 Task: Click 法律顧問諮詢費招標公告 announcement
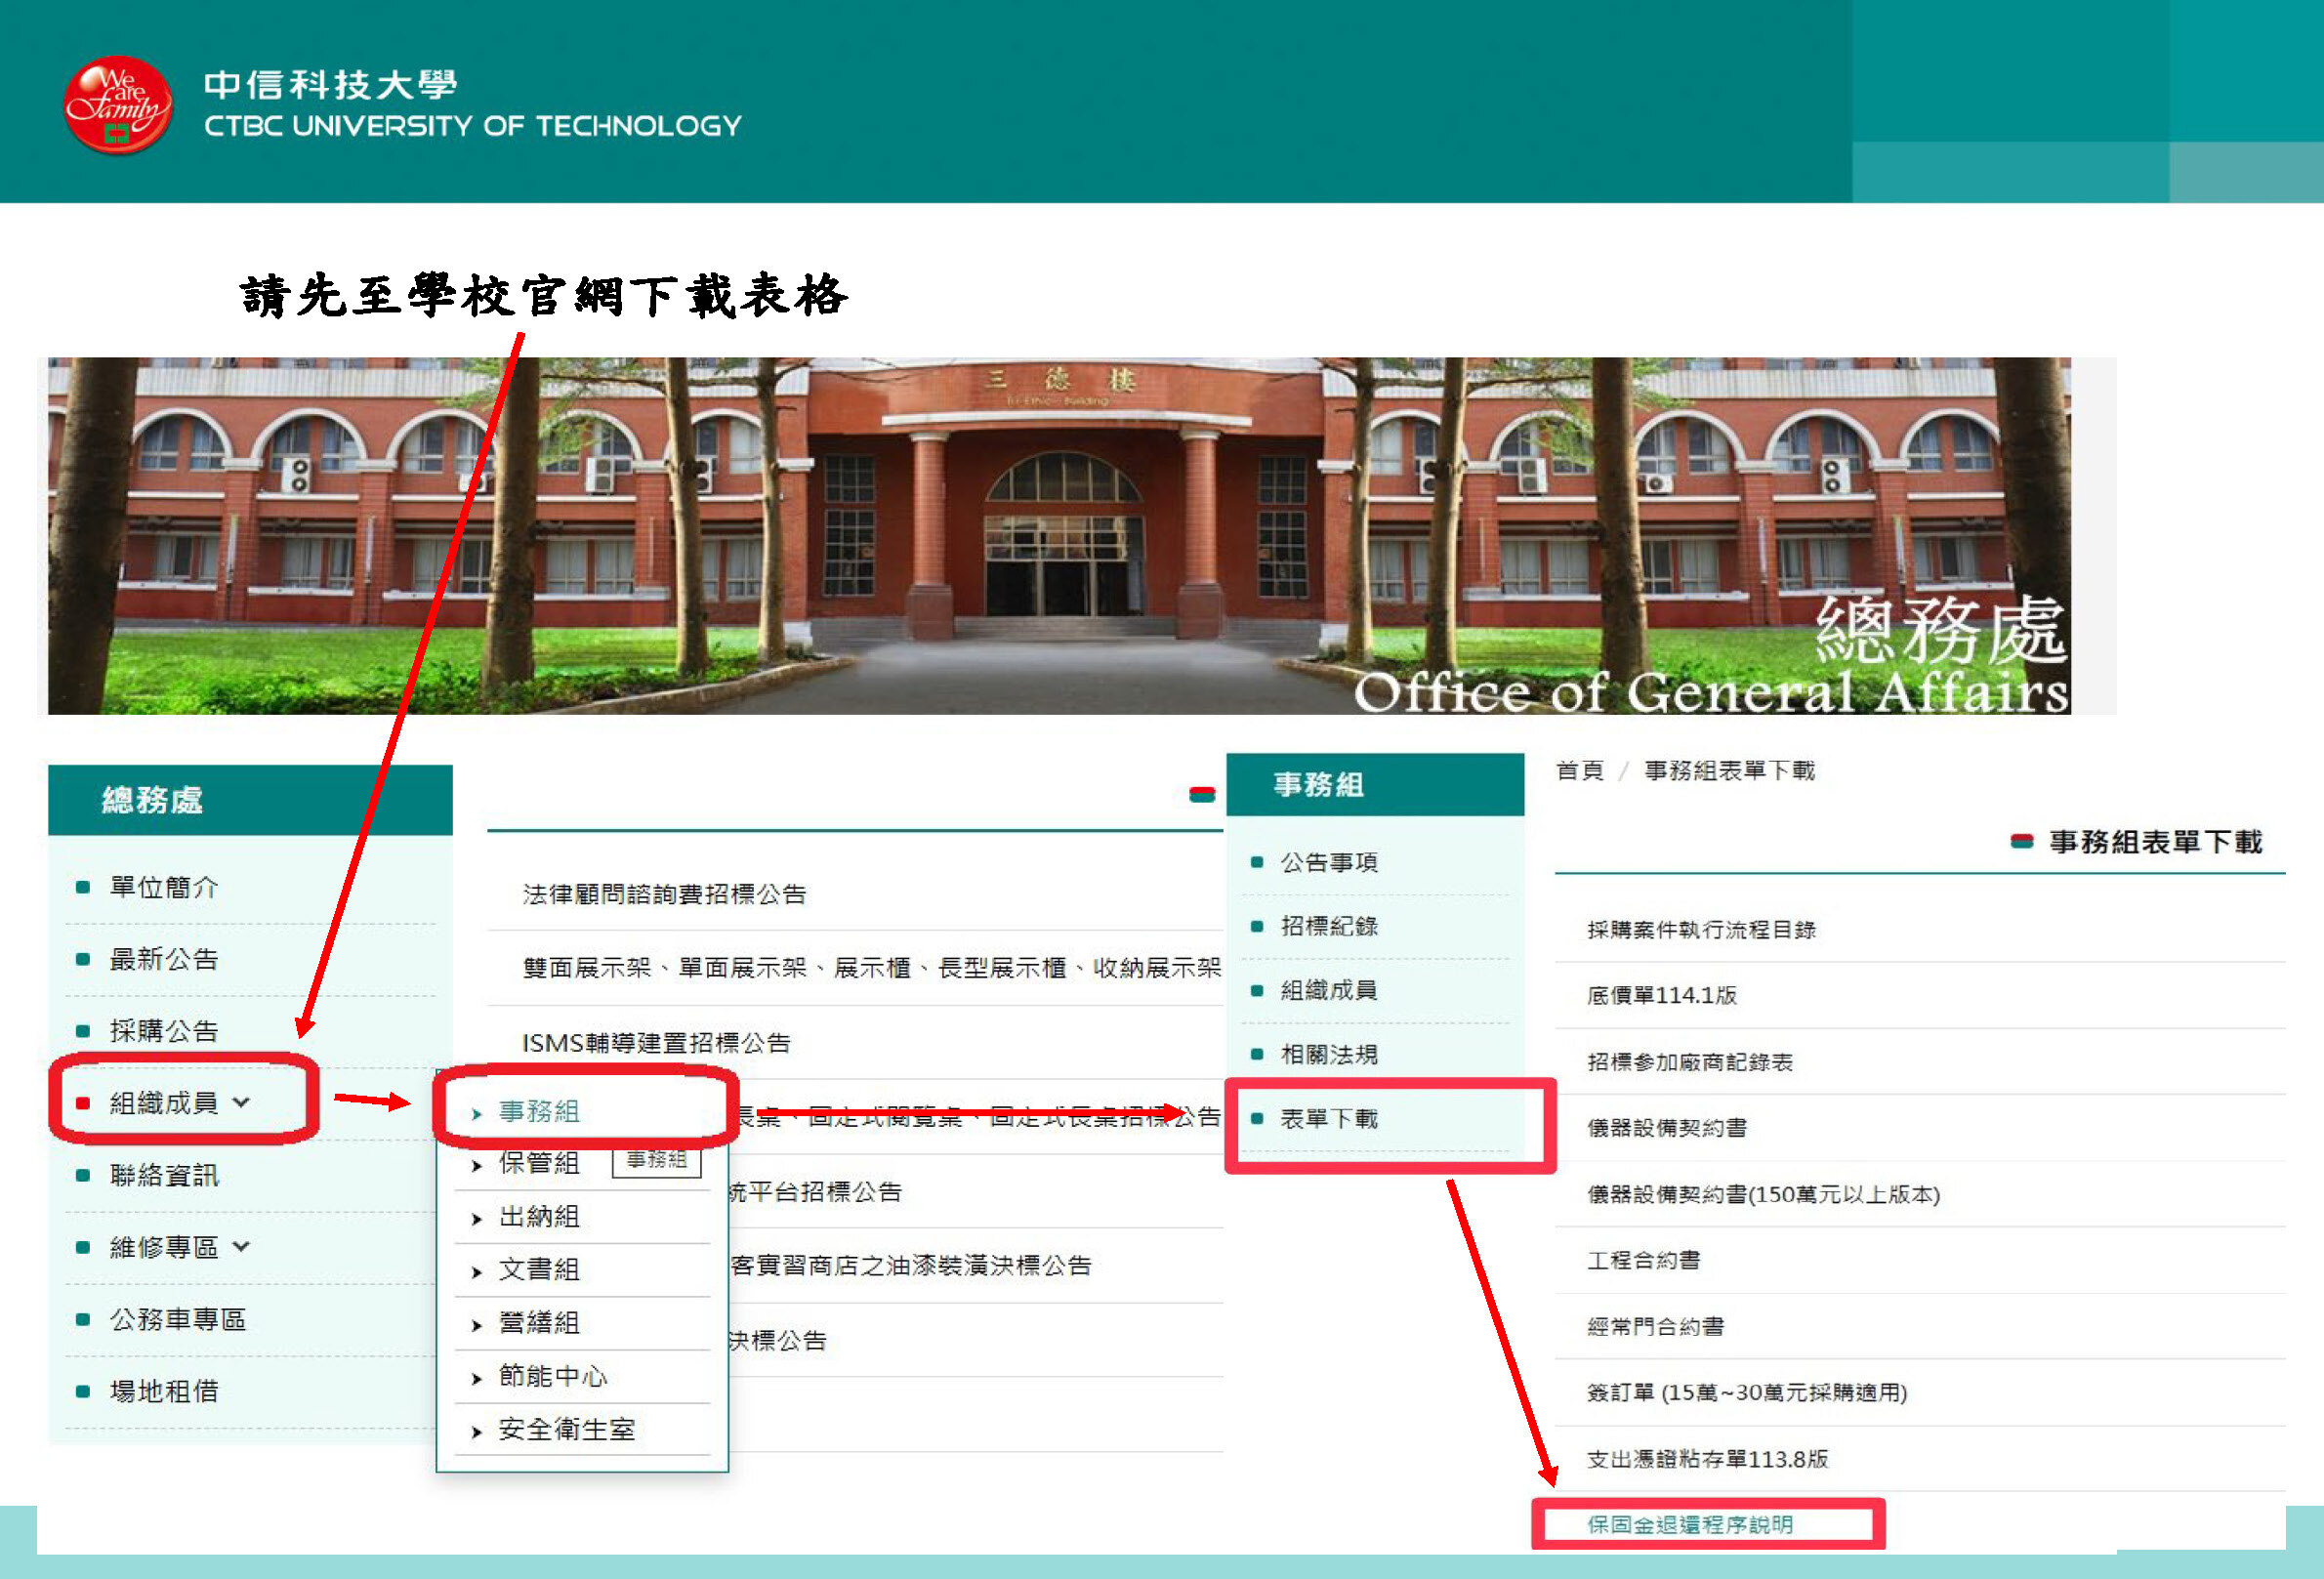click(x=664, y=894)
